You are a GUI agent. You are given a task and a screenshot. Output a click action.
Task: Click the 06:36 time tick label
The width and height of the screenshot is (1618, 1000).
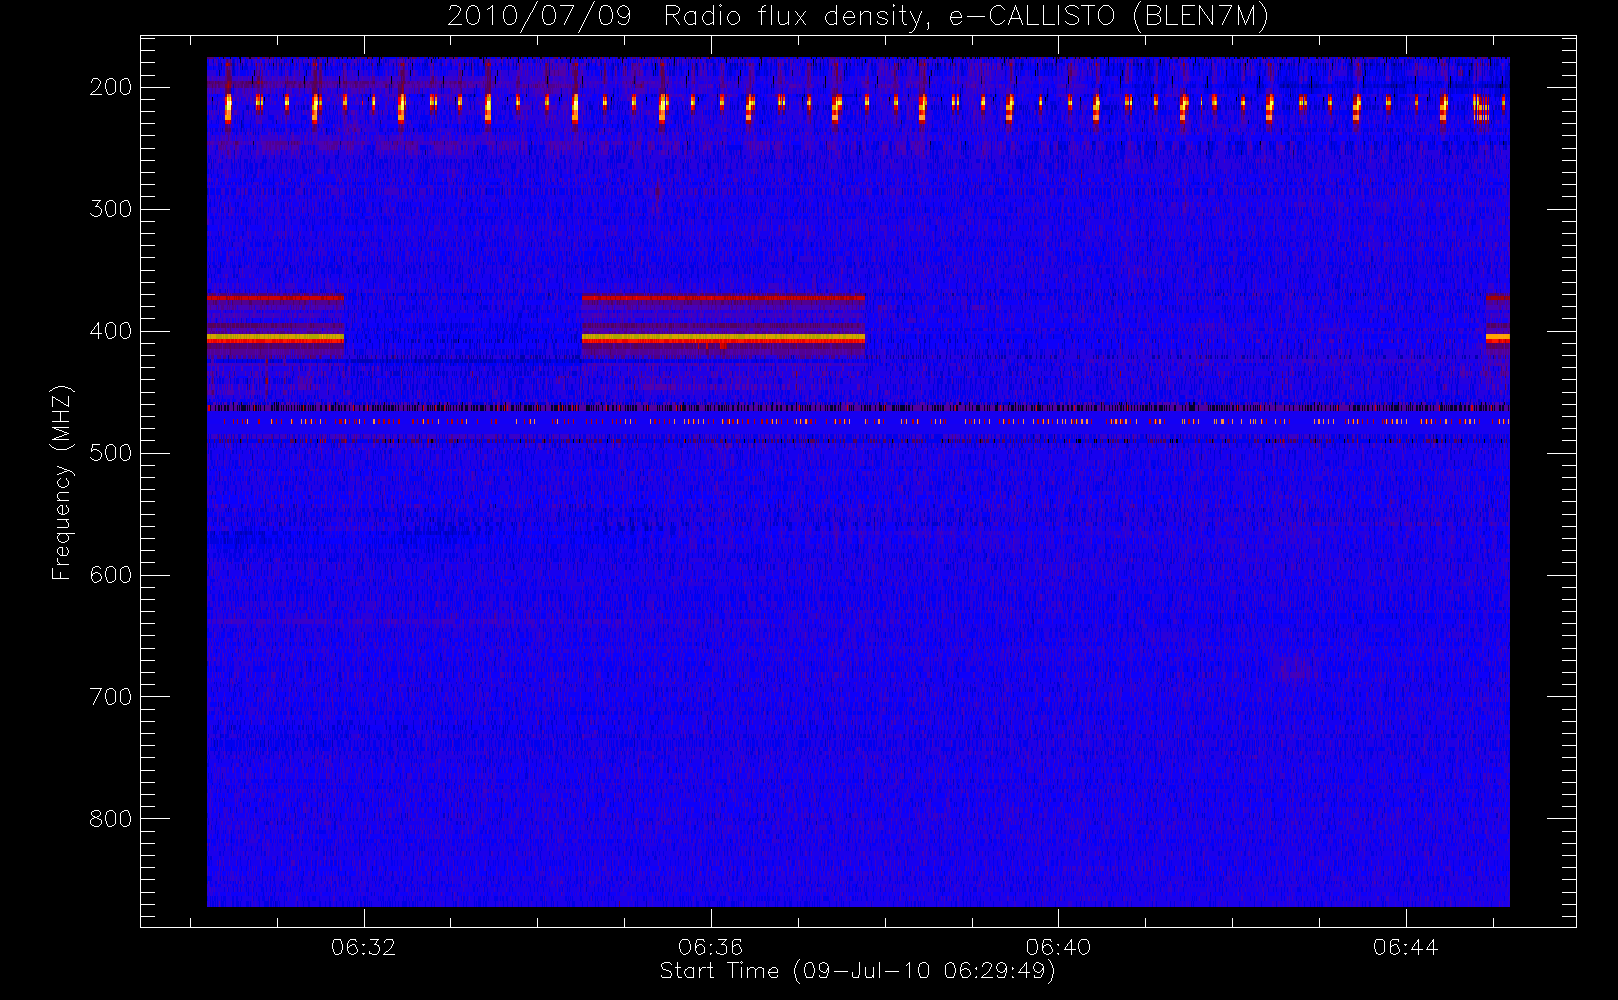(x=711, y=947)
